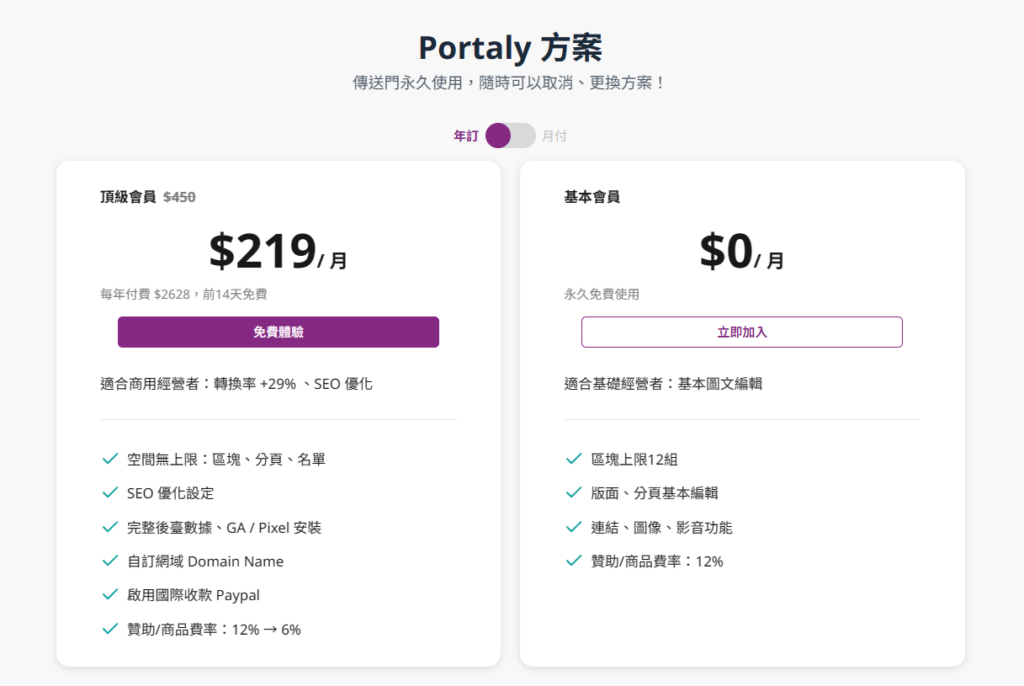Click the struck-through $450 price
Image resolution: width=1024 pixels, height=686 pixels.
pyautogui.click(x=179, y=197)
